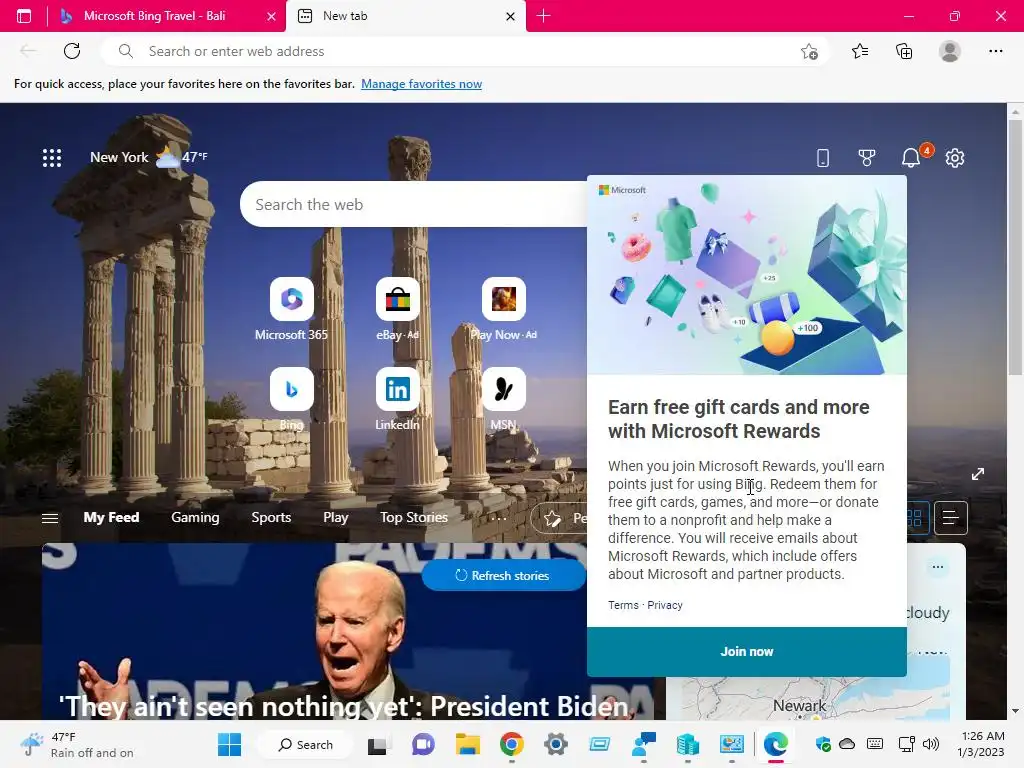1024x768 pixels.
Task: Open weather card more options ellipsis
Action: click(x=938, y=567)
